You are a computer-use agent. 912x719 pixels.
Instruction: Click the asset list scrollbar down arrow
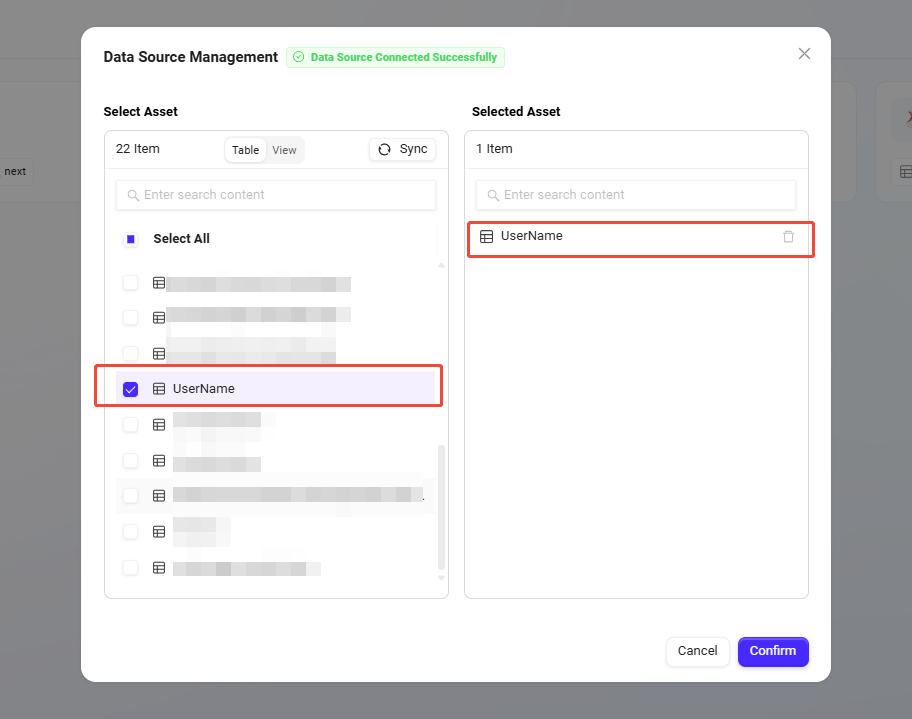(442, 577)
